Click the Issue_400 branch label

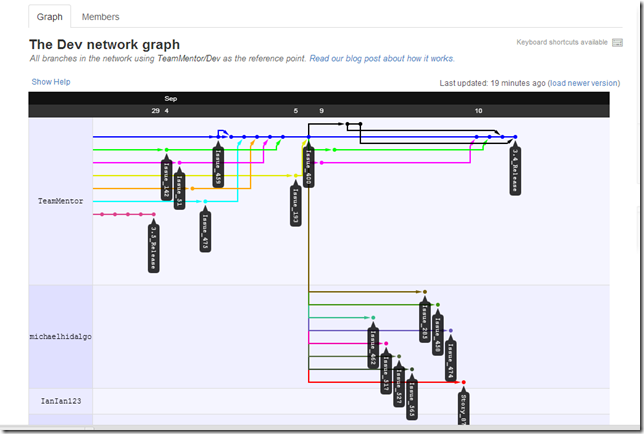point(309,167)
